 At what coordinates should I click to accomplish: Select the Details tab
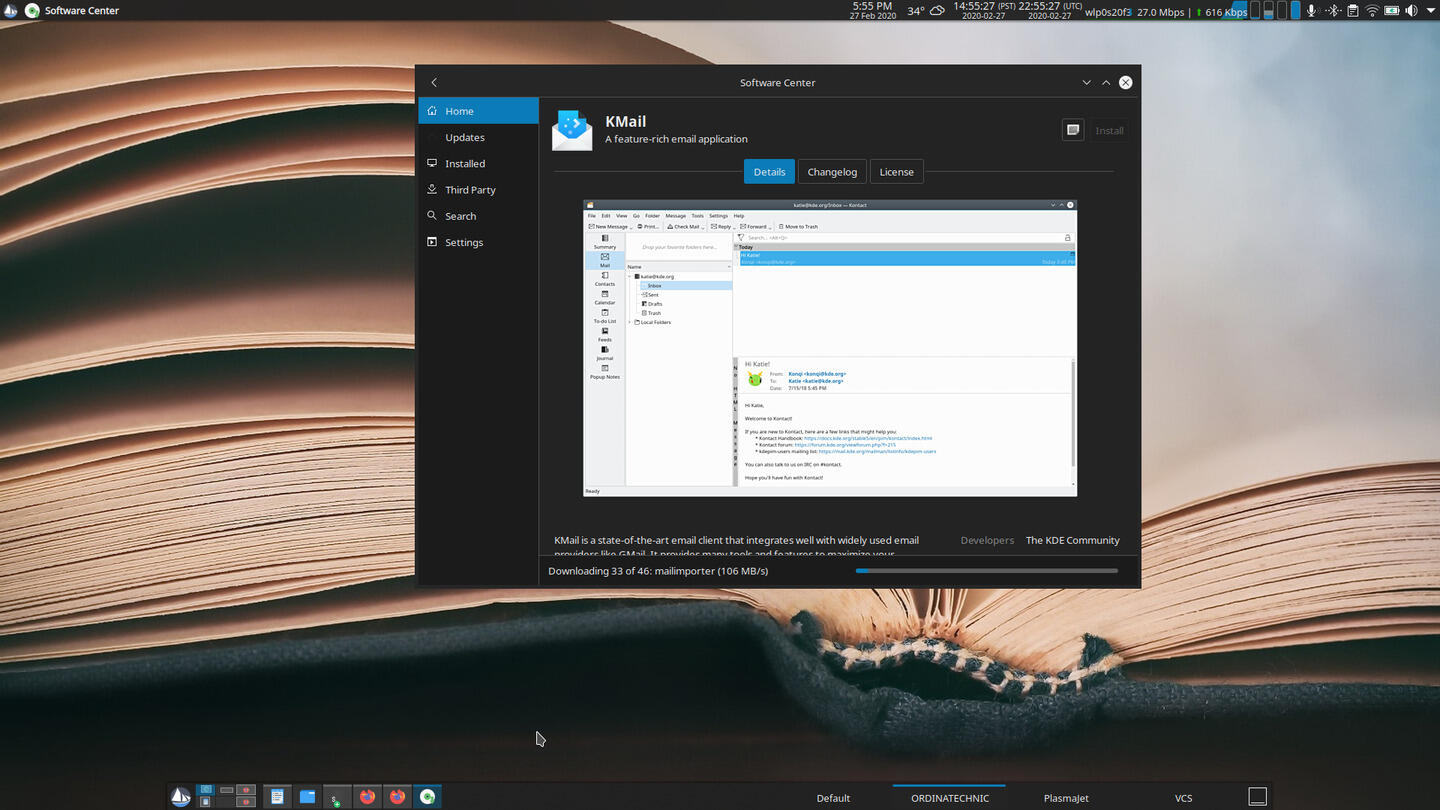coord(769,172)
